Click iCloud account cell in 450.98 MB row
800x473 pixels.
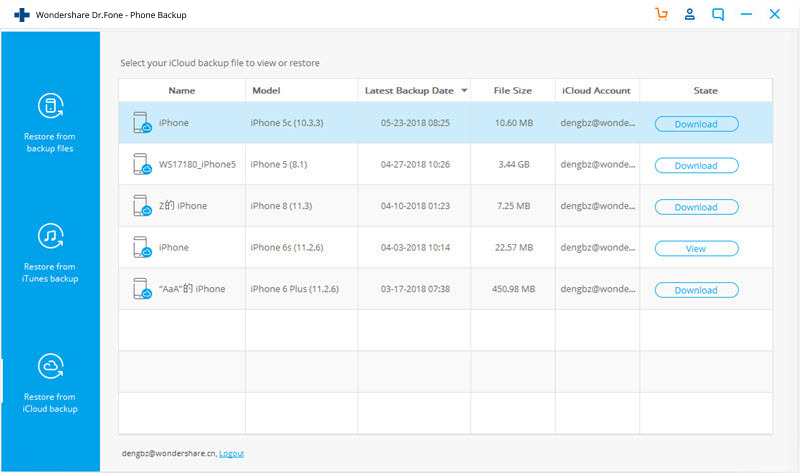[598, 289]
